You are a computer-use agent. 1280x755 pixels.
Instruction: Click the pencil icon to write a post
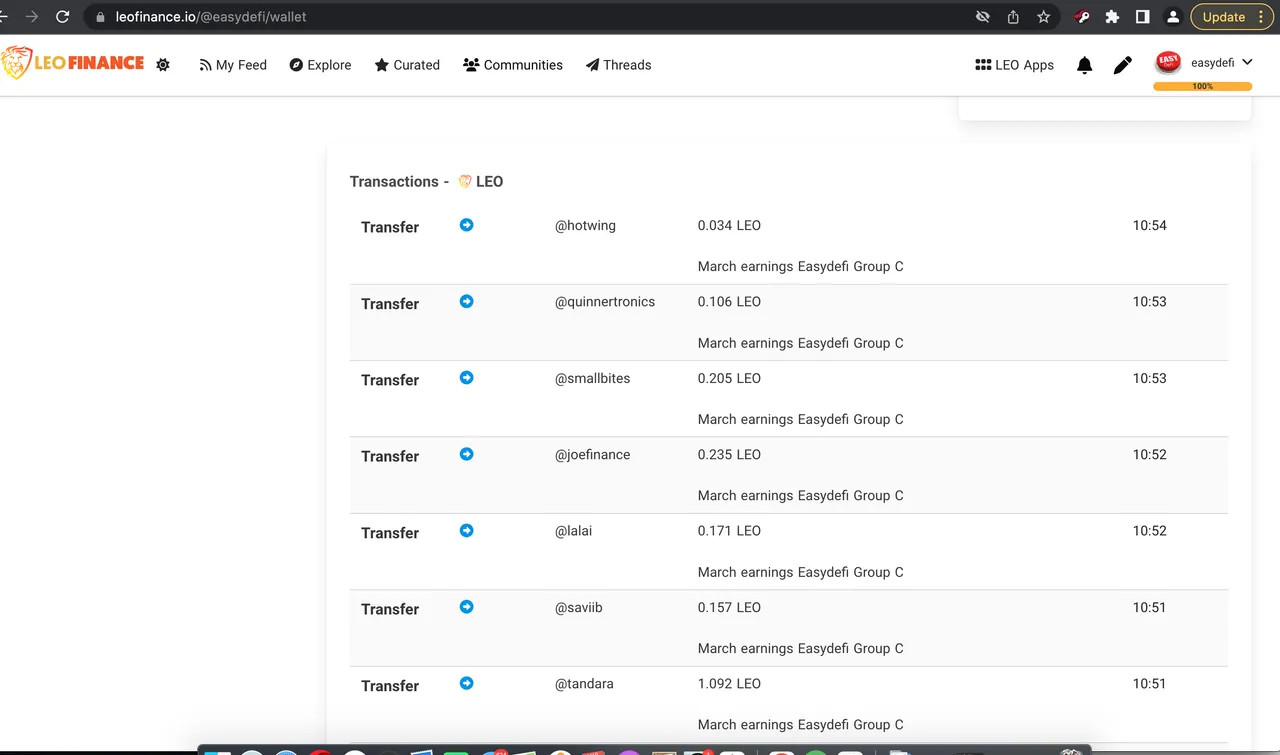tap(1123, 65)
